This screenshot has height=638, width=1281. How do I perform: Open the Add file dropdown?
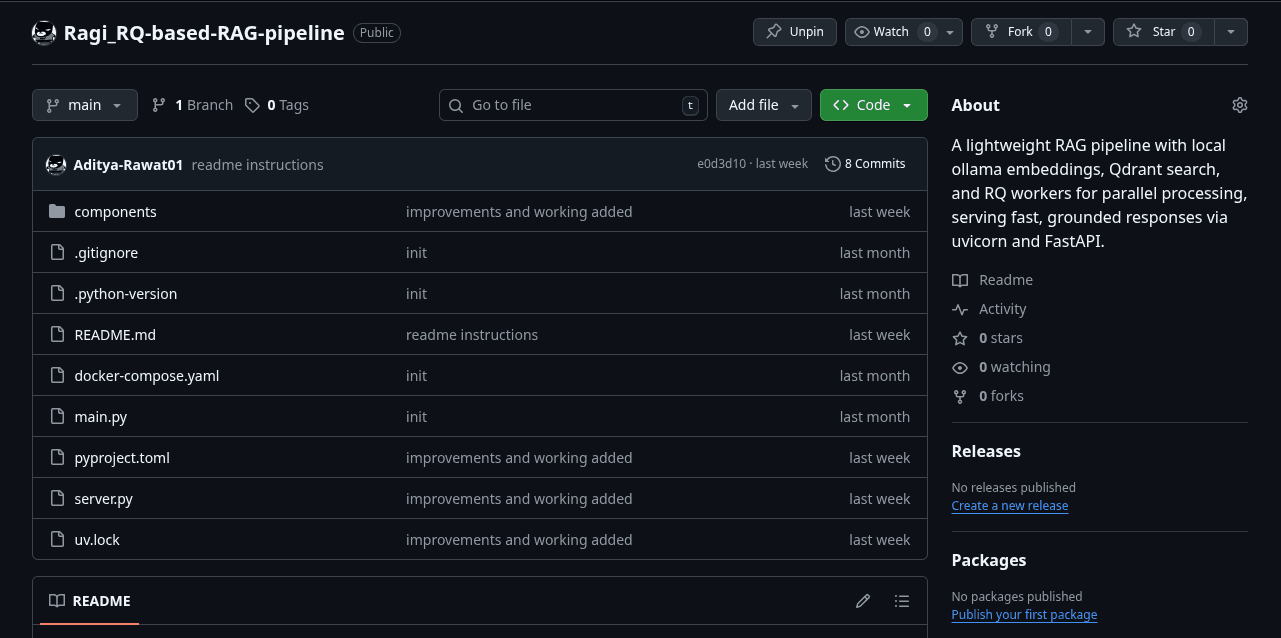pyautogui.click(x=763, y=105)
